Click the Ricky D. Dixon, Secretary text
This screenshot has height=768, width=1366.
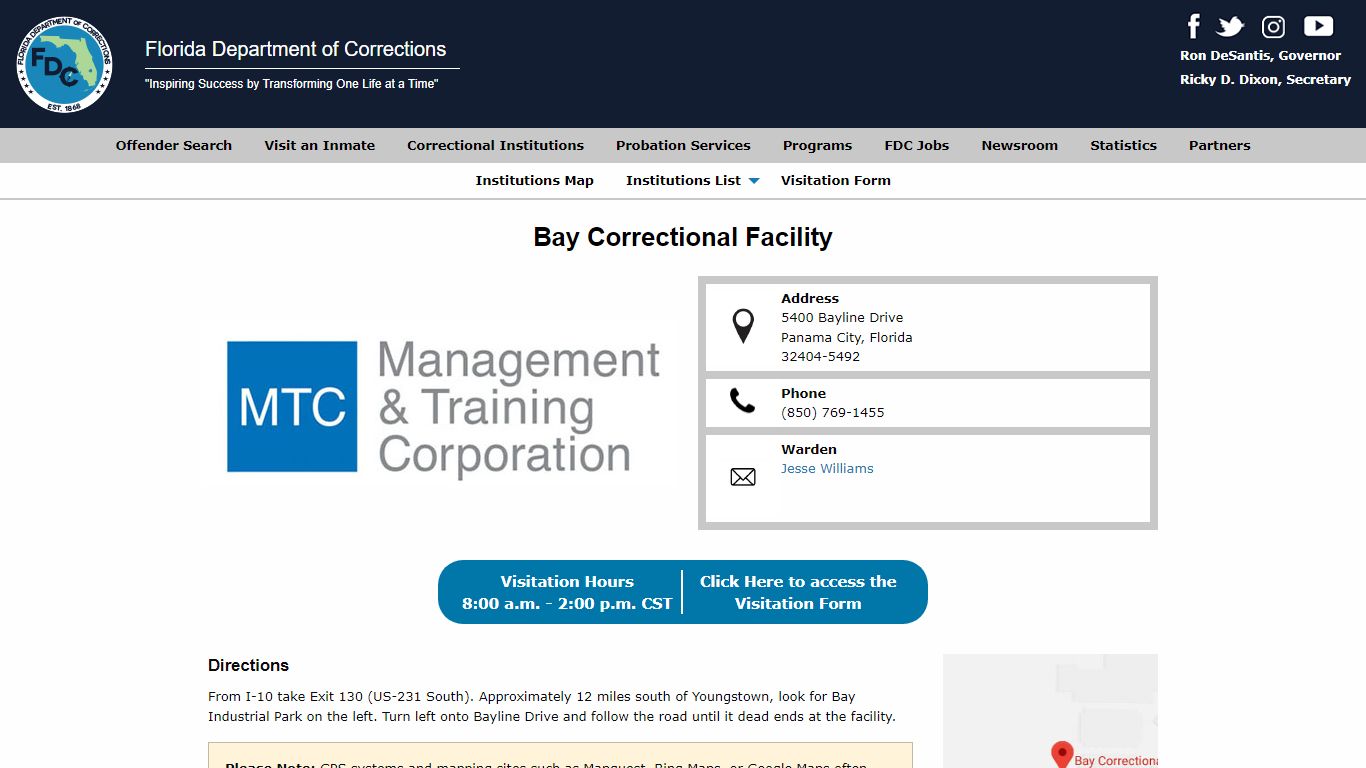[1265, 79]
